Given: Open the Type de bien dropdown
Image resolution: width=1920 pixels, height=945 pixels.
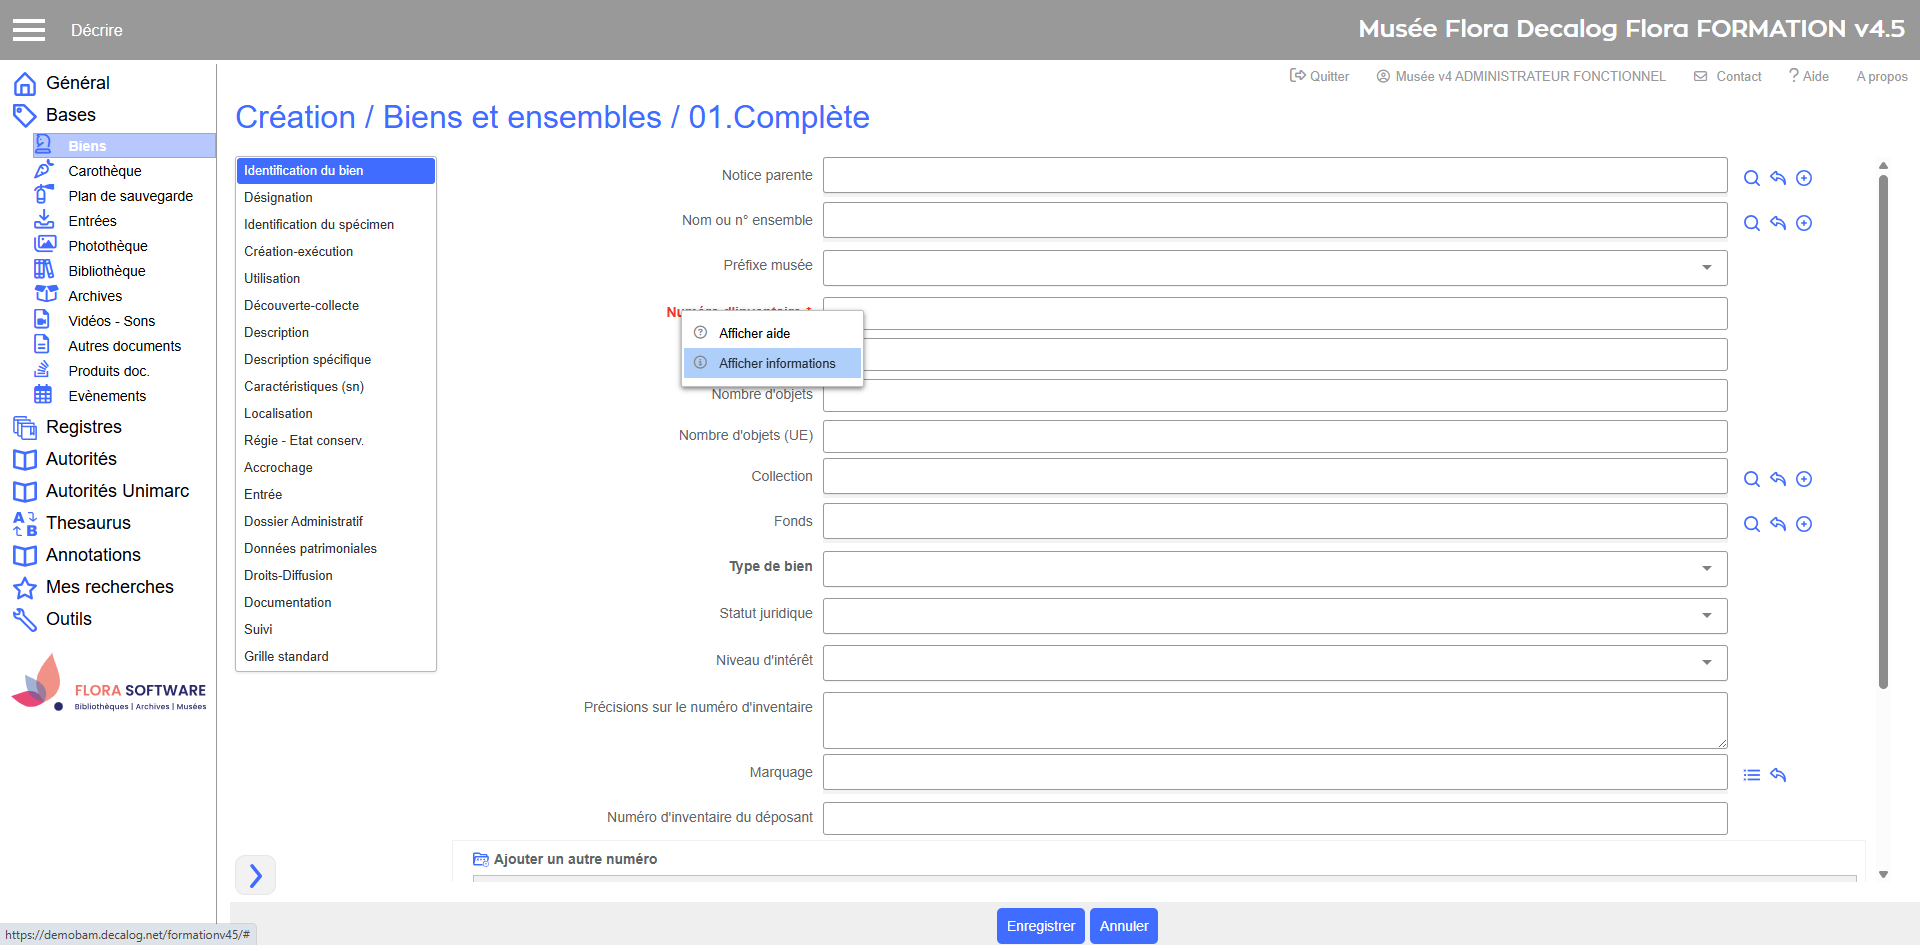Looking at the screenshot, I should point(1274,569).
